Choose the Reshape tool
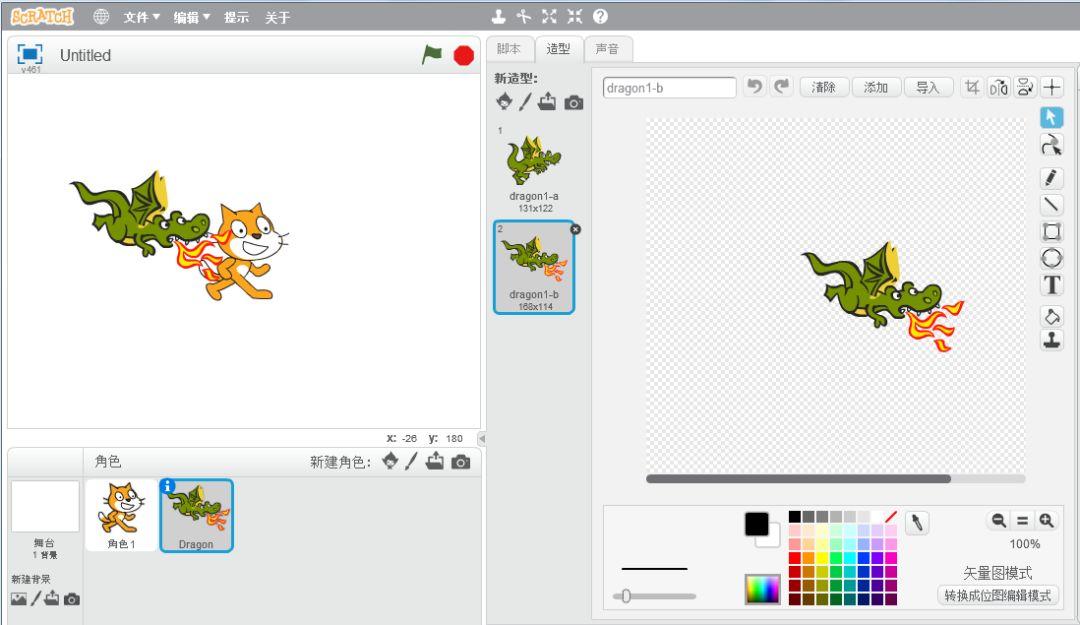 (x=1051, y=145)
